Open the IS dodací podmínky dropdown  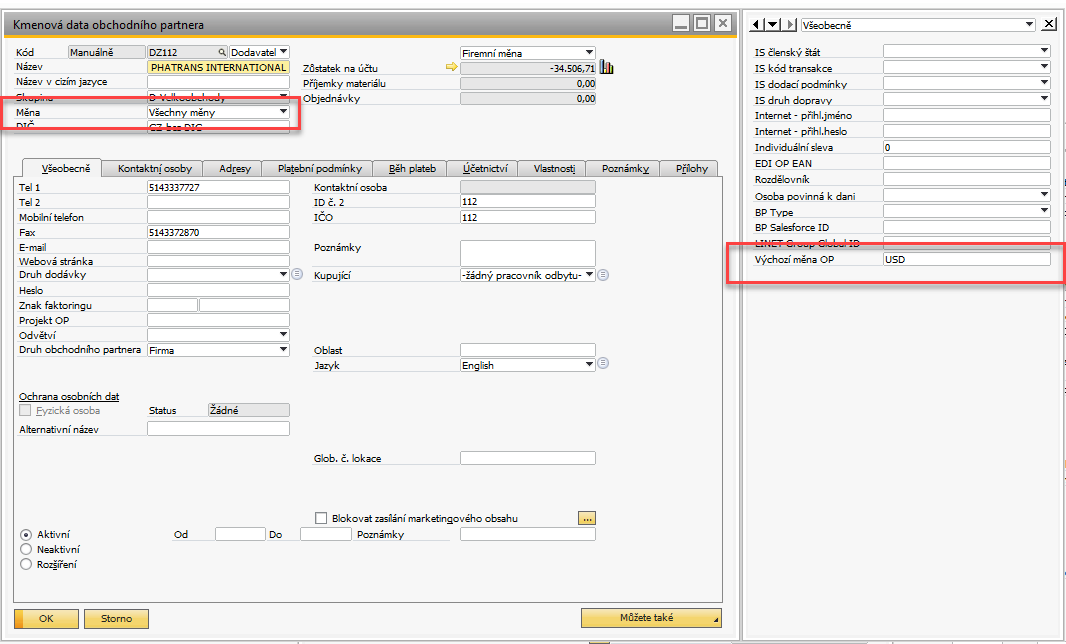pos(1044,82)
